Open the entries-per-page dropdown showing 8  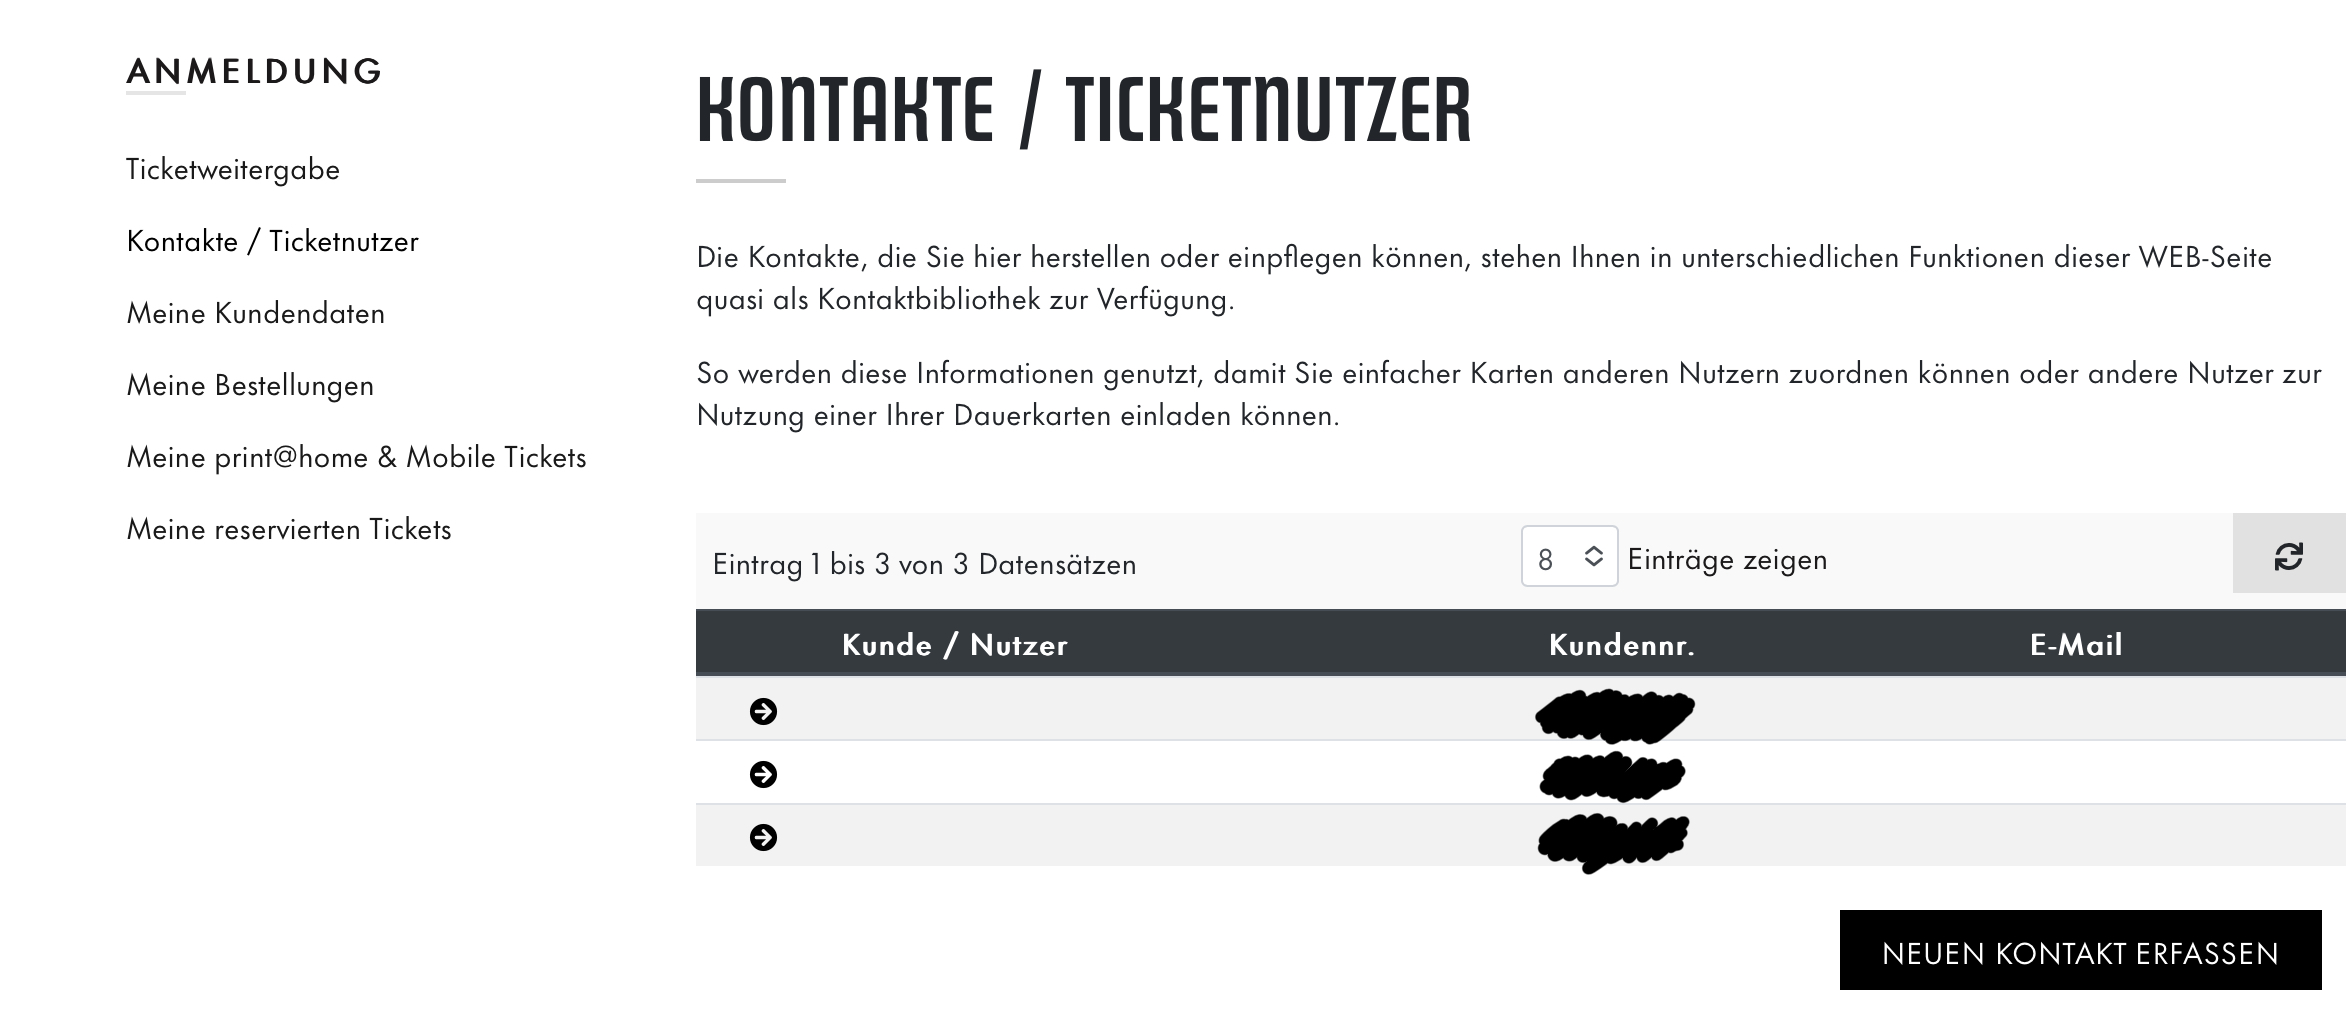(x=1569, y=556)
